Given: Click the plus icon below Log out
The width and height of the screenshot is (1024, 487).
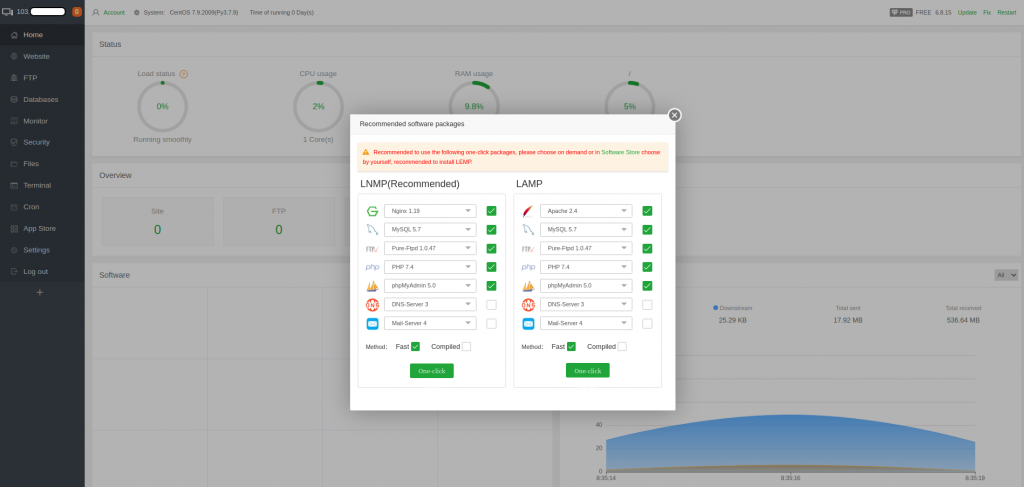Looking at the screenshot, I should (x=40, y=292).
